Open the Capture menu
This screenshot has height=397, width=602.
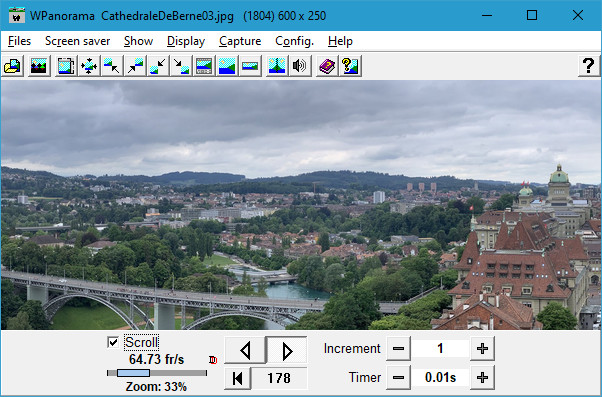(240, 41)
